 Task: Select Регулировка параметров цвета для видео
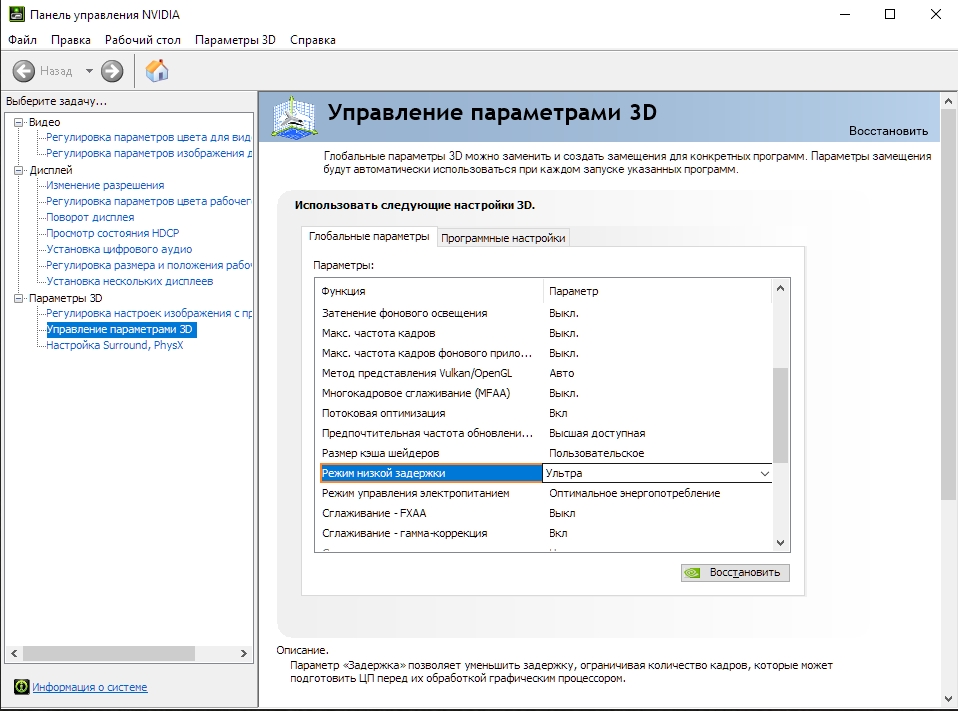pos(148,137)
